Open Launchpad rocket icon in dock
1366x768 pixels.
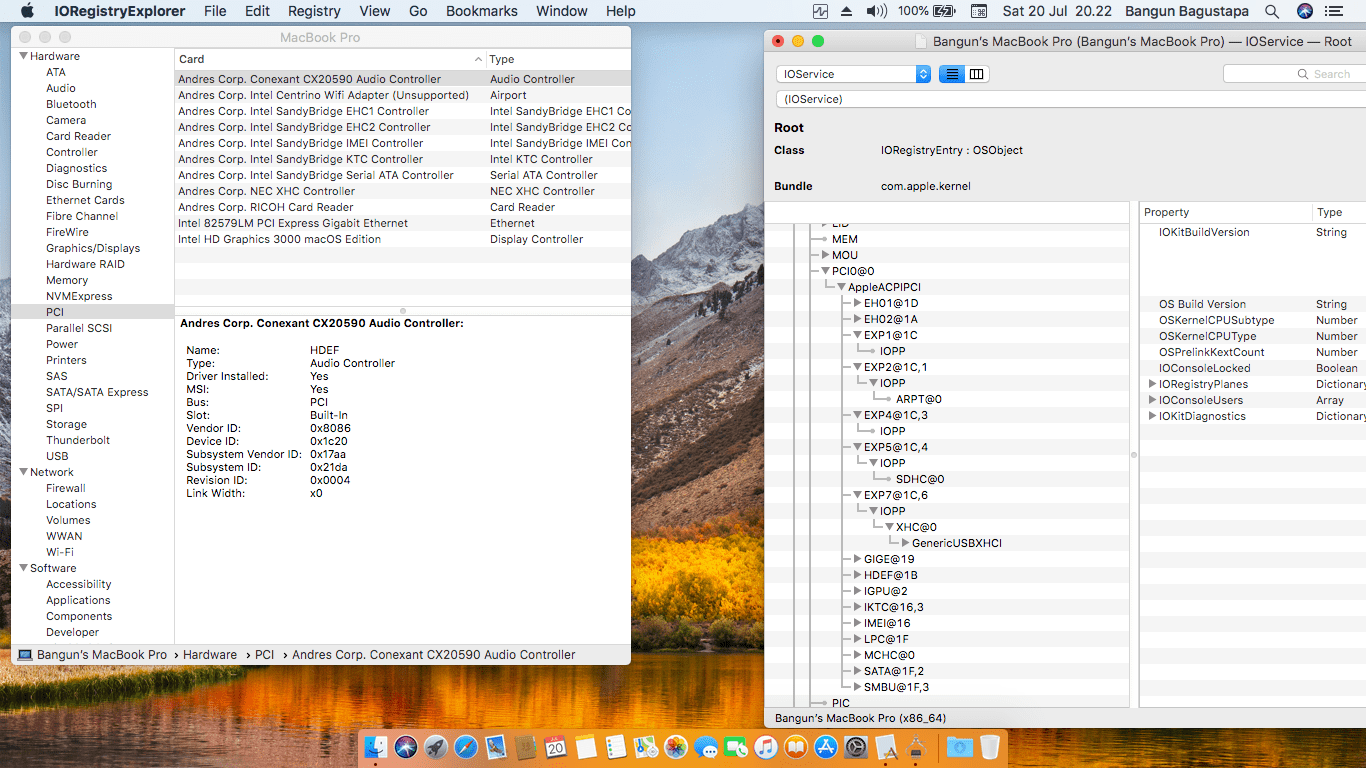pyautogui.click(x=435, y=746)
